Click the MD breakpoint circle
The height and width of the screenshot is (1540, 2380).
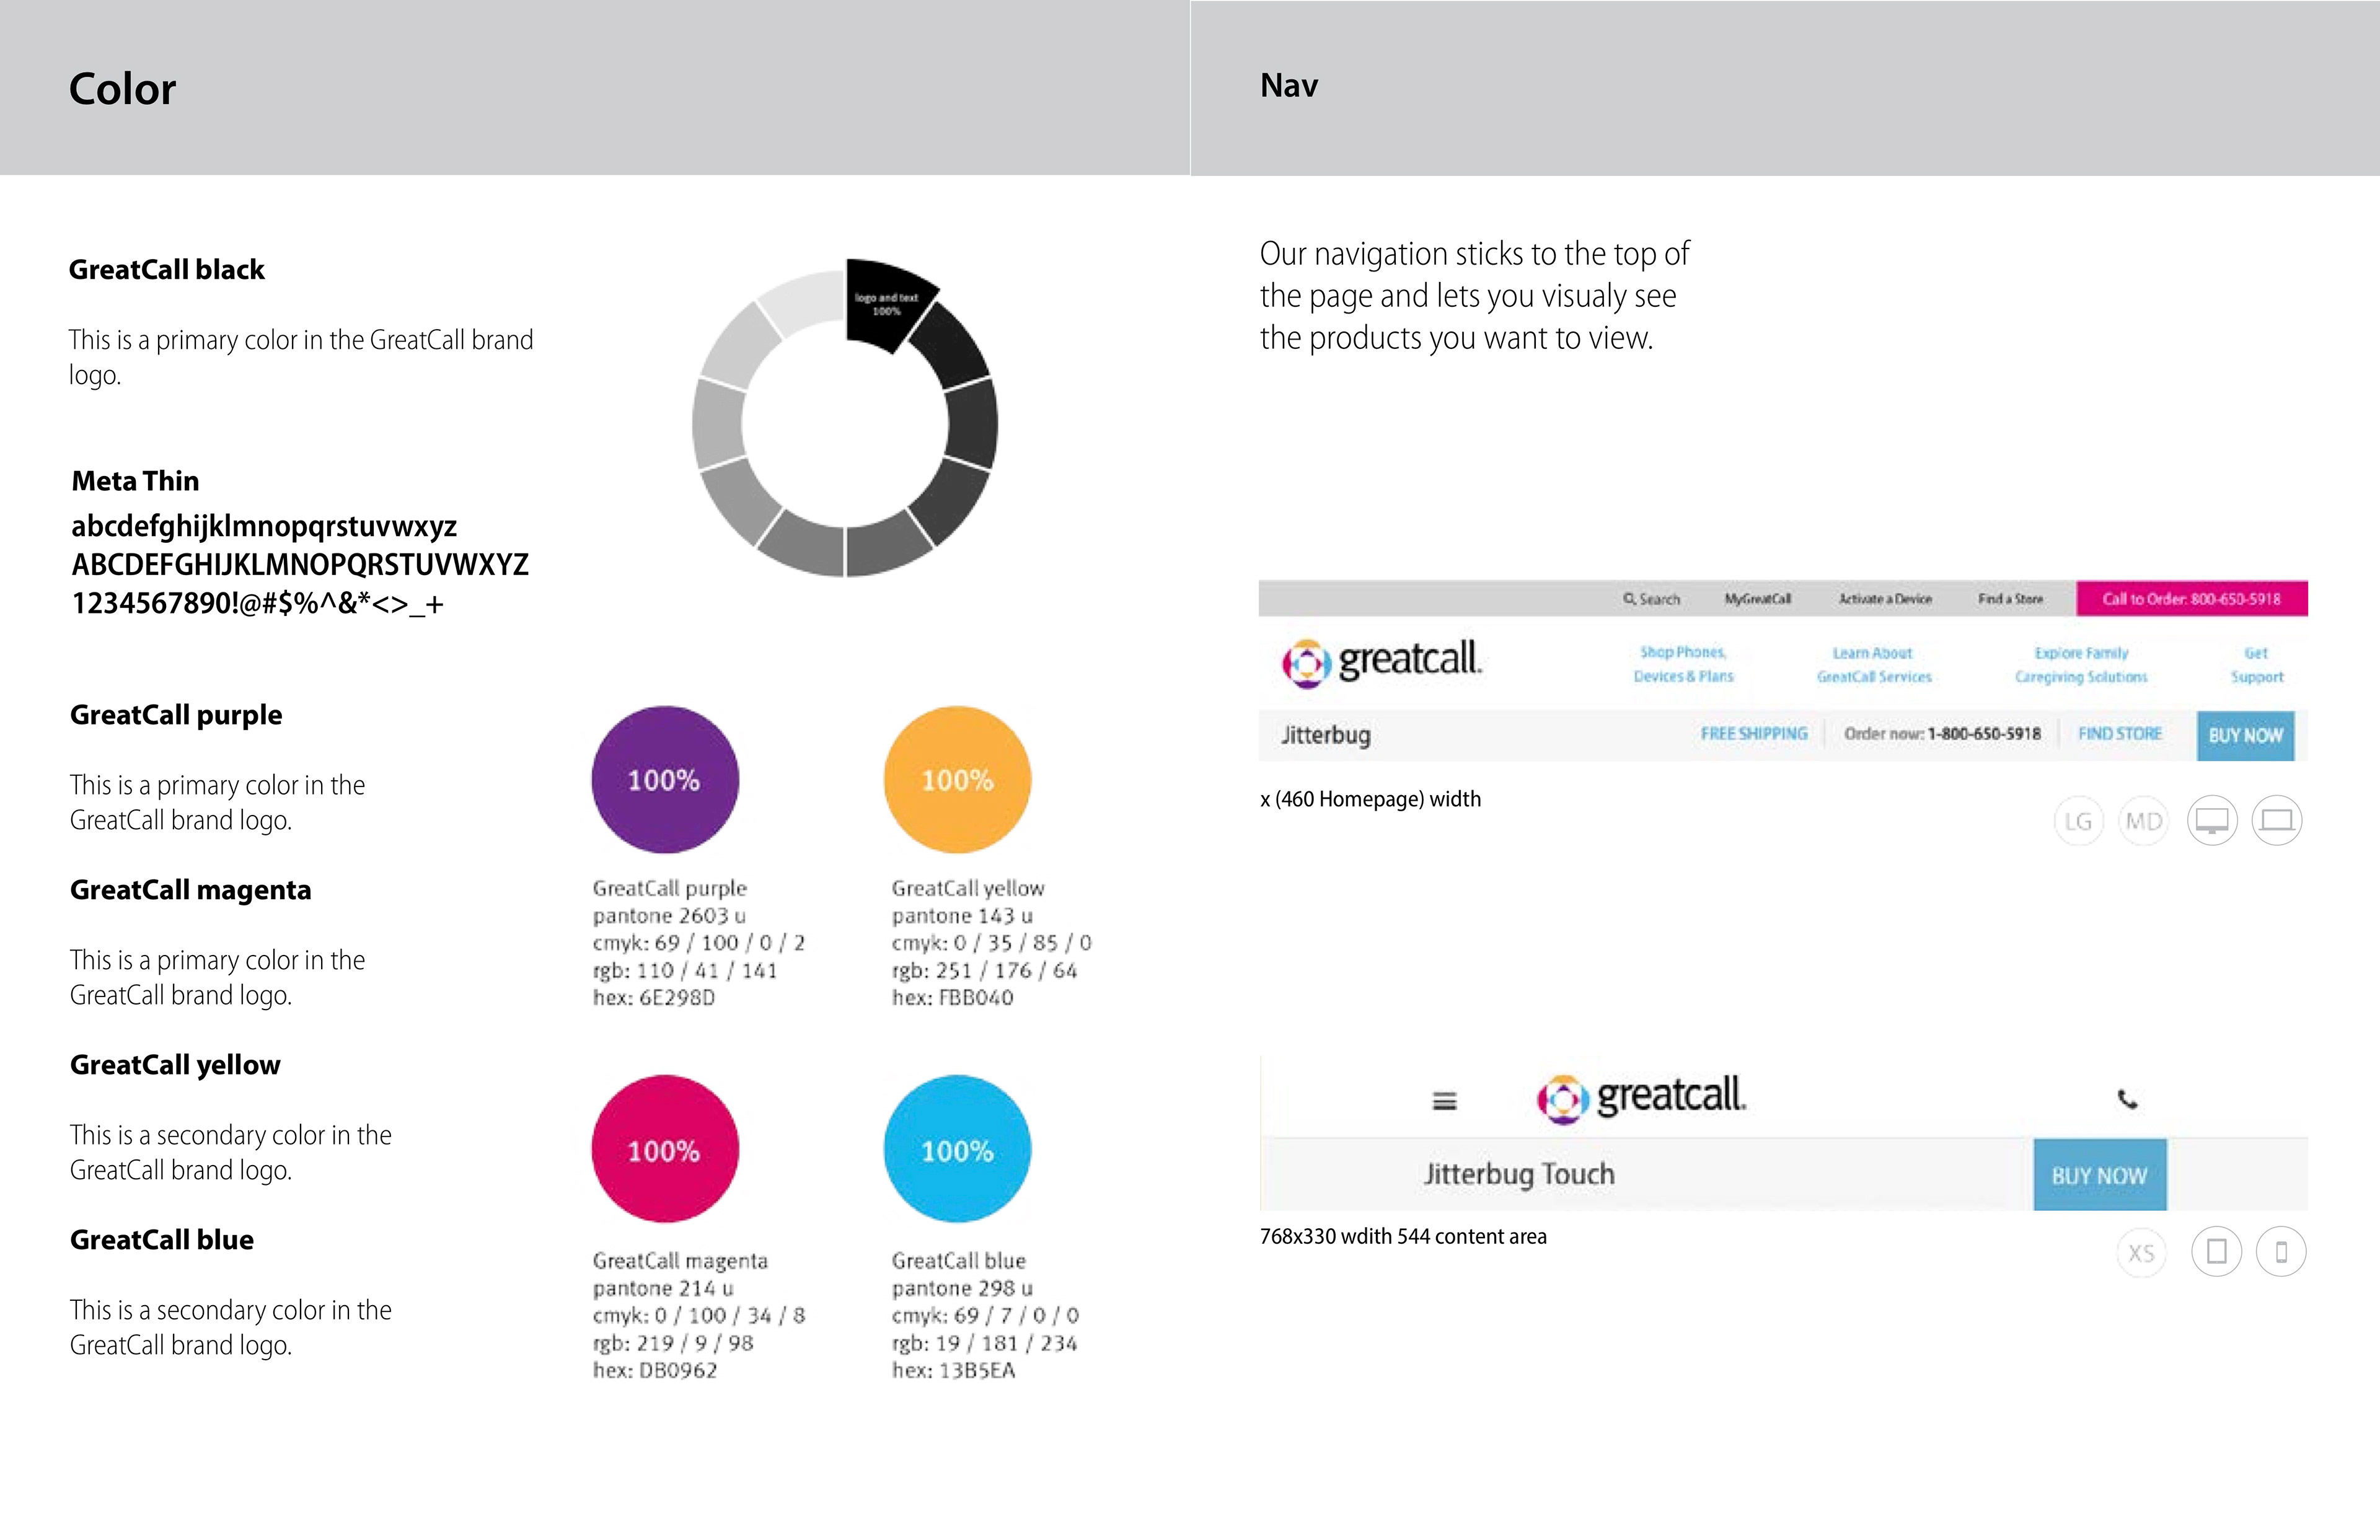coord(2143,822)
